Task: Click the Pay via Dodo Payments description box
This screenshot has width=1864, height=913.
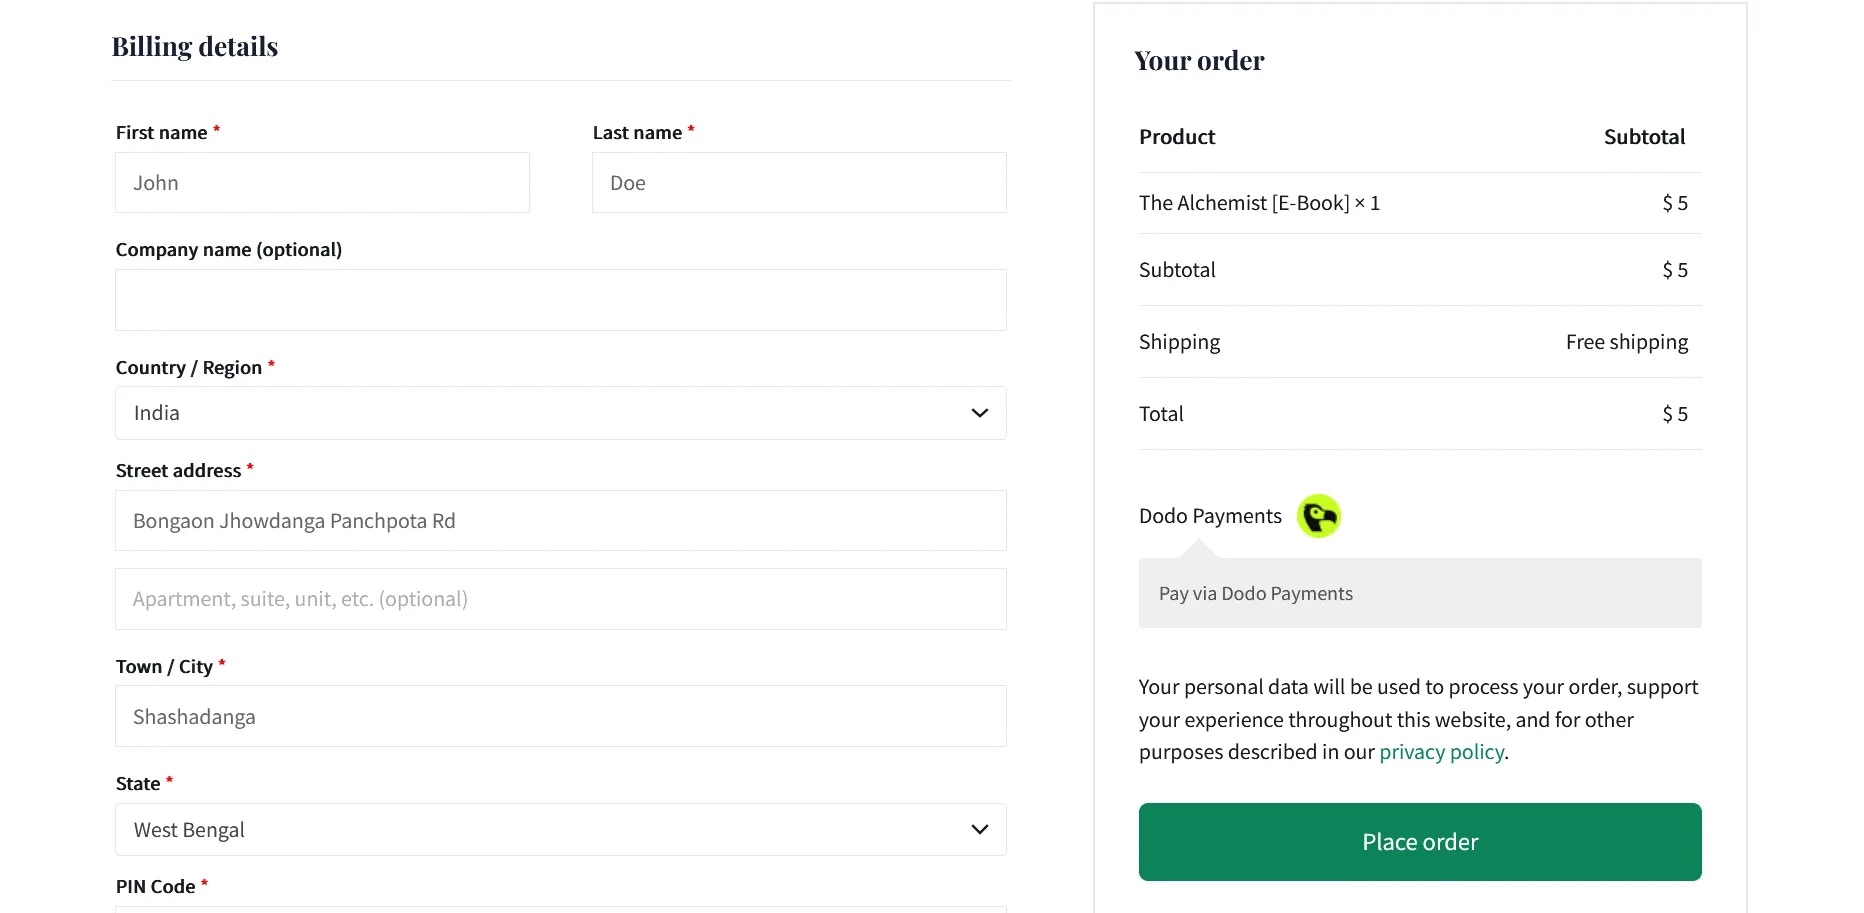Action: point(1419,593)
